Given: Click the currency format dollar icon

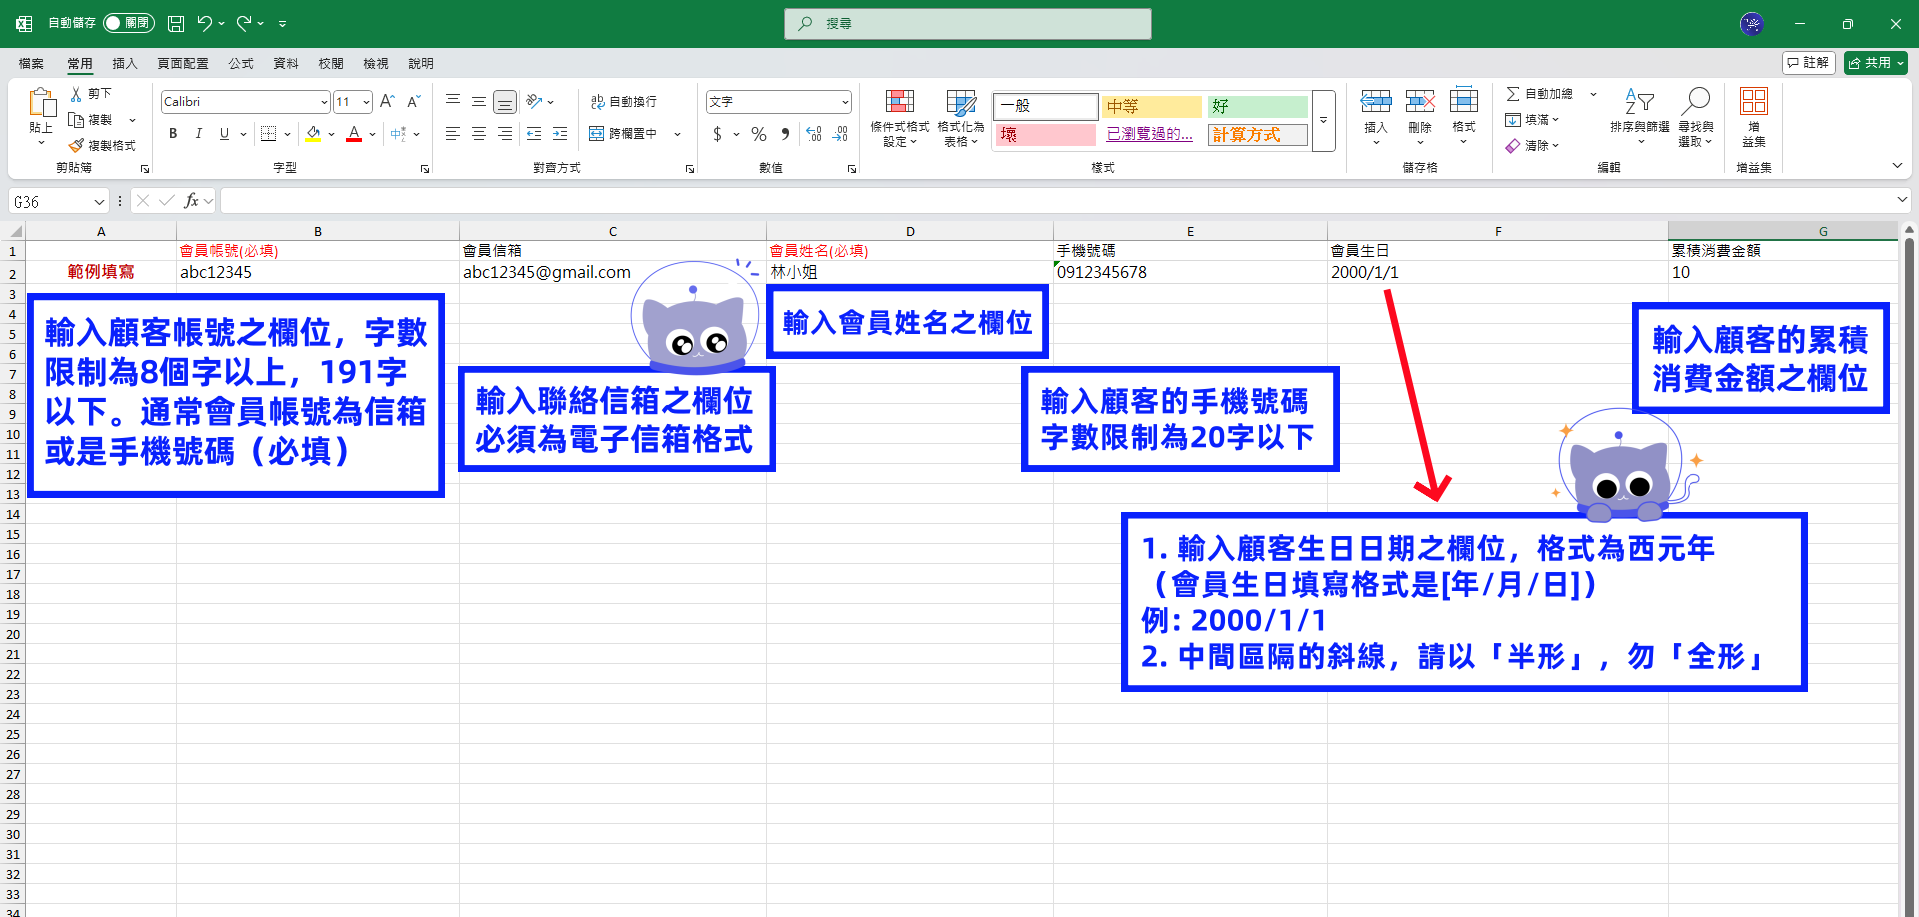Looking at the screenshot, I should 717,134.
